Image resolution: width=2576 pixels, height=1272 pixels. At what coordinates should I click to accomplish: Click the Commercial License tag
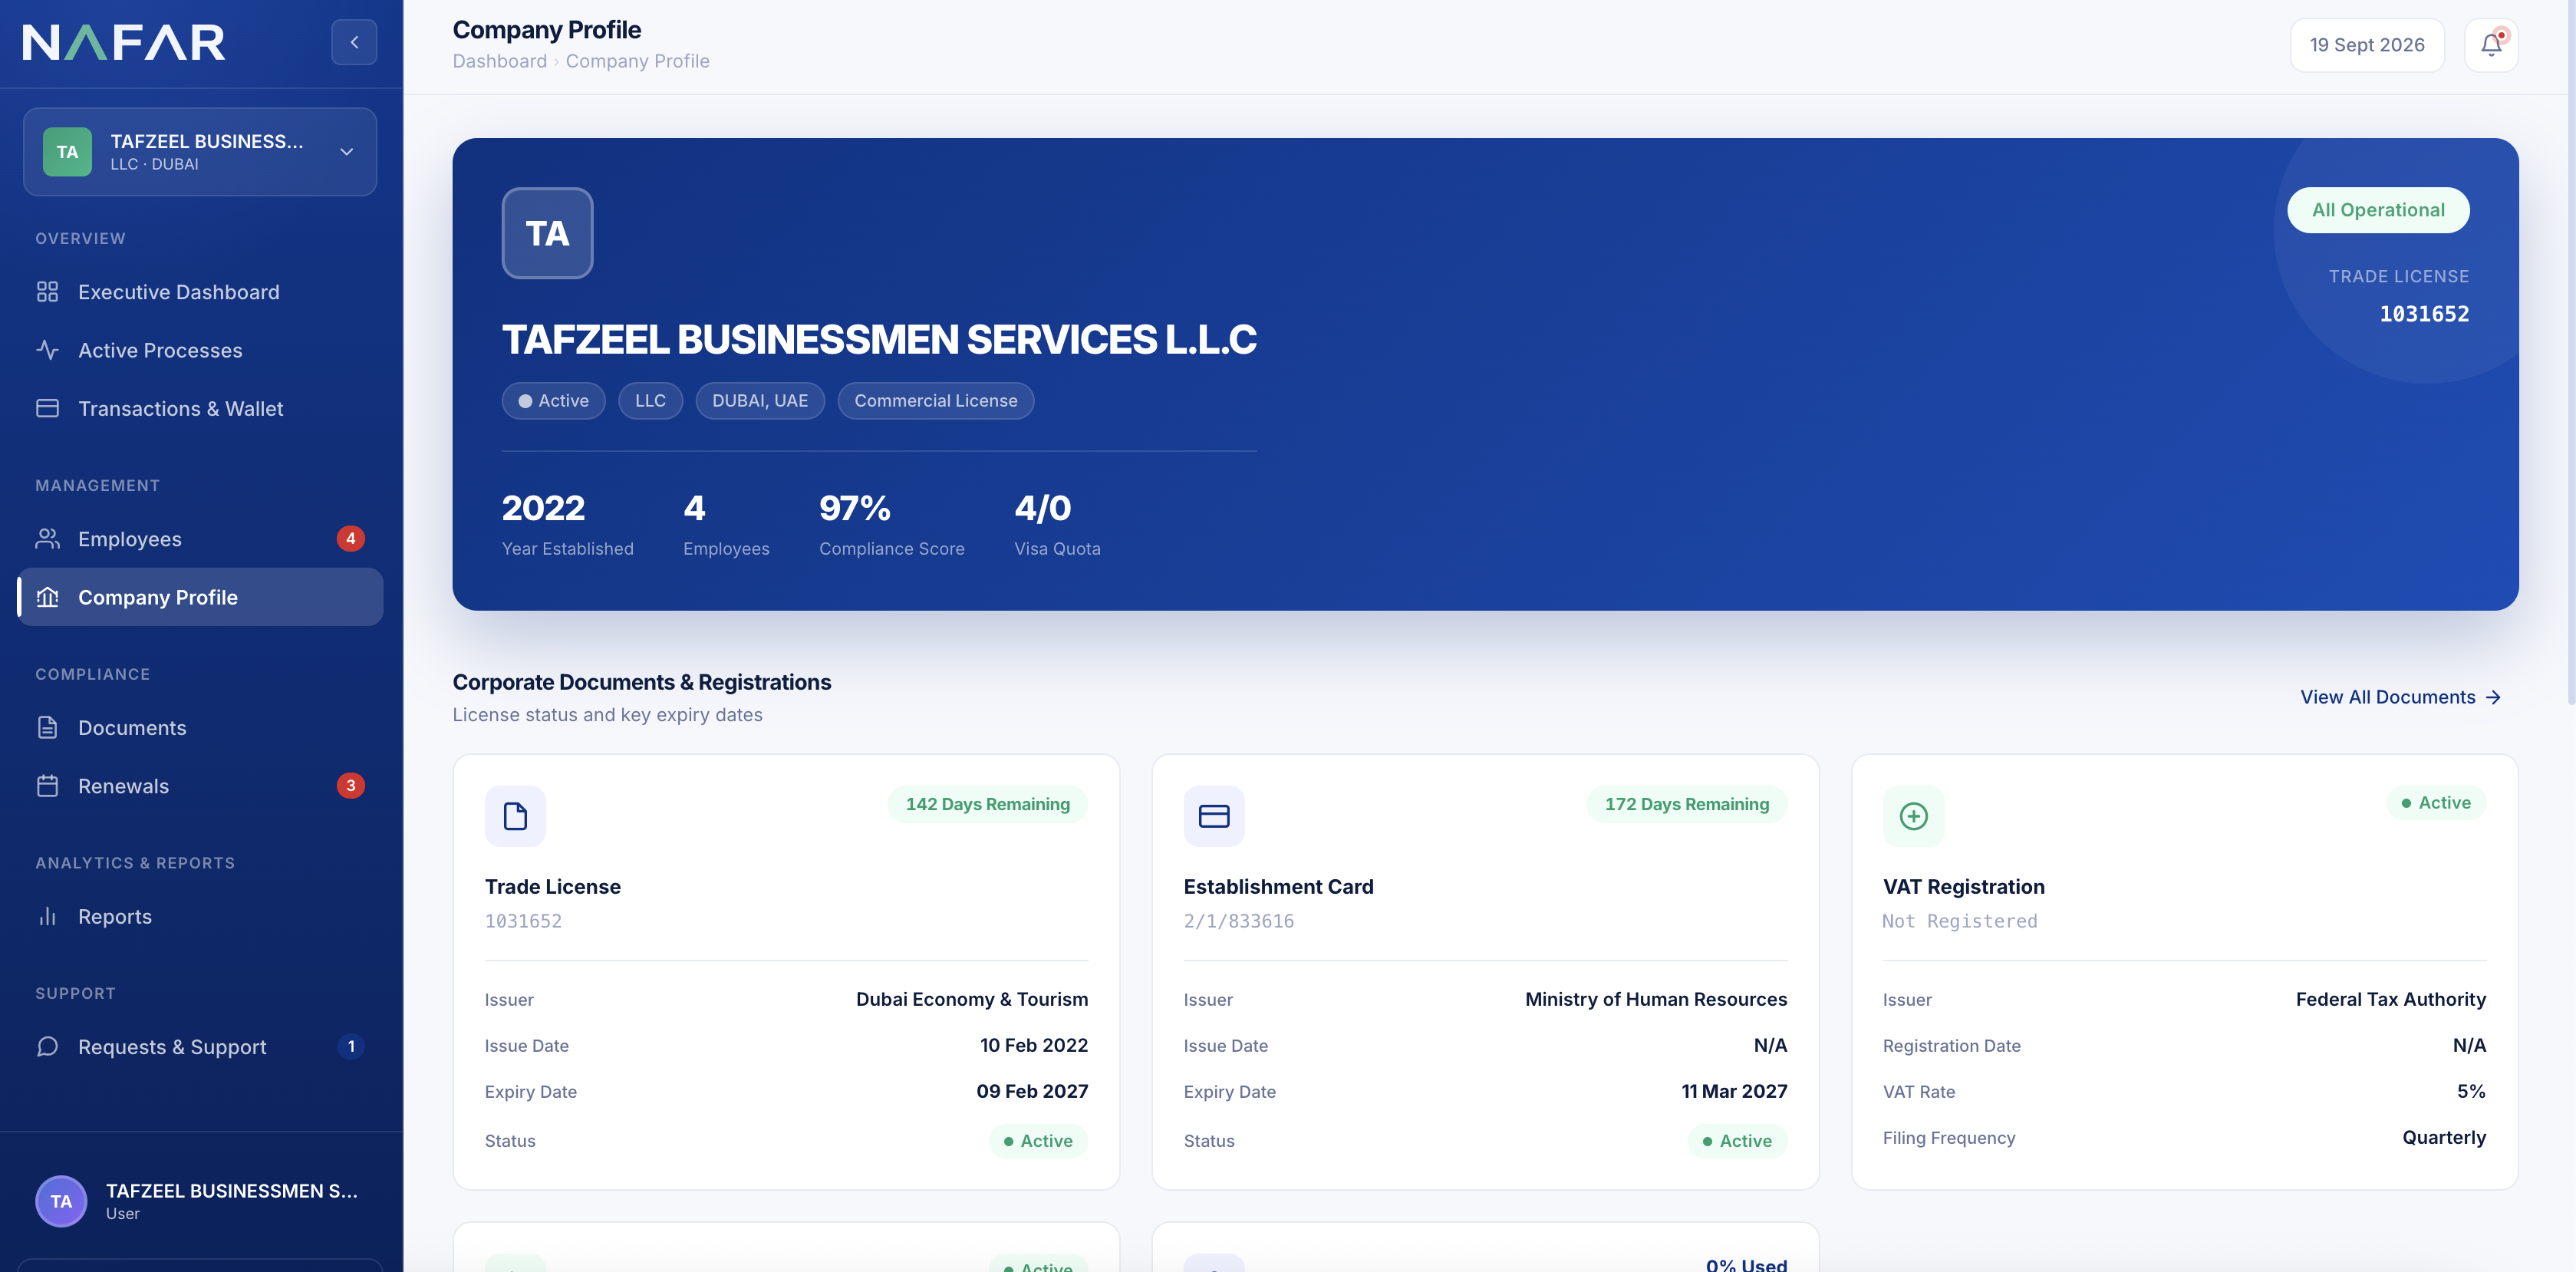(x=935, y=401)
